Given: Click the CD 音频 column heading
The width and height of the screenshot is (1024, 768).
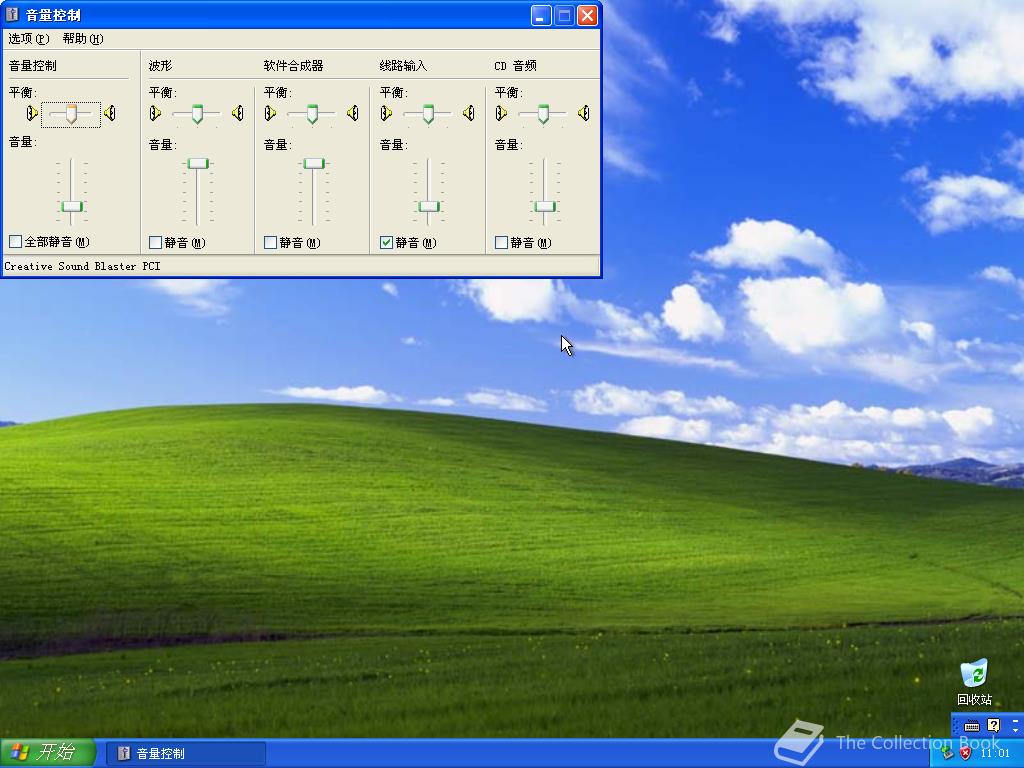Looking at the screenshot, I should (x=515, y=65).
